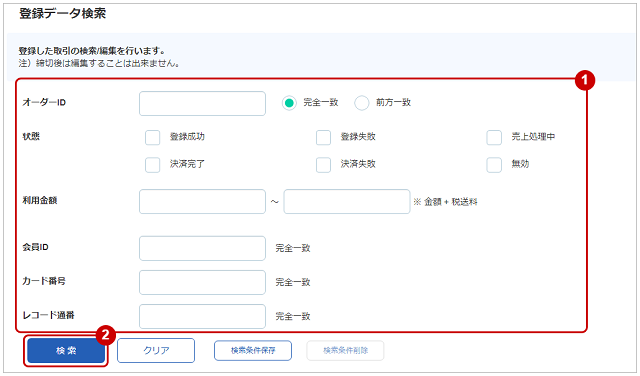Click the クリア button
This screenshot has height=376, width=640.
(156, 351)
